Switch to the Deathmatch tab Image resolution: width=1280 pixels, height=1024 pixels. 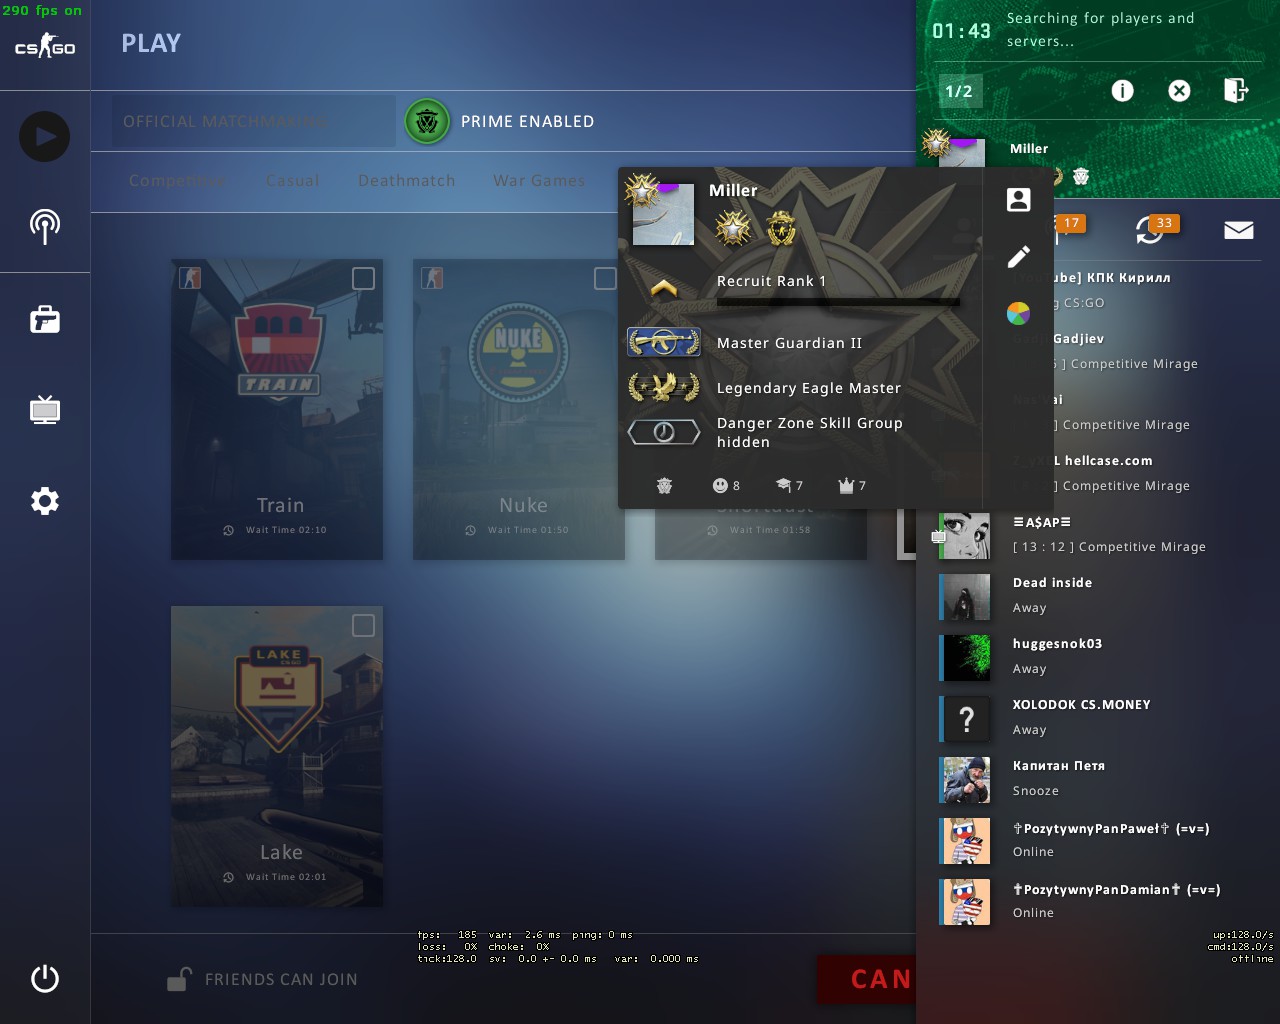pyautogui.click(x=407, y=181)
